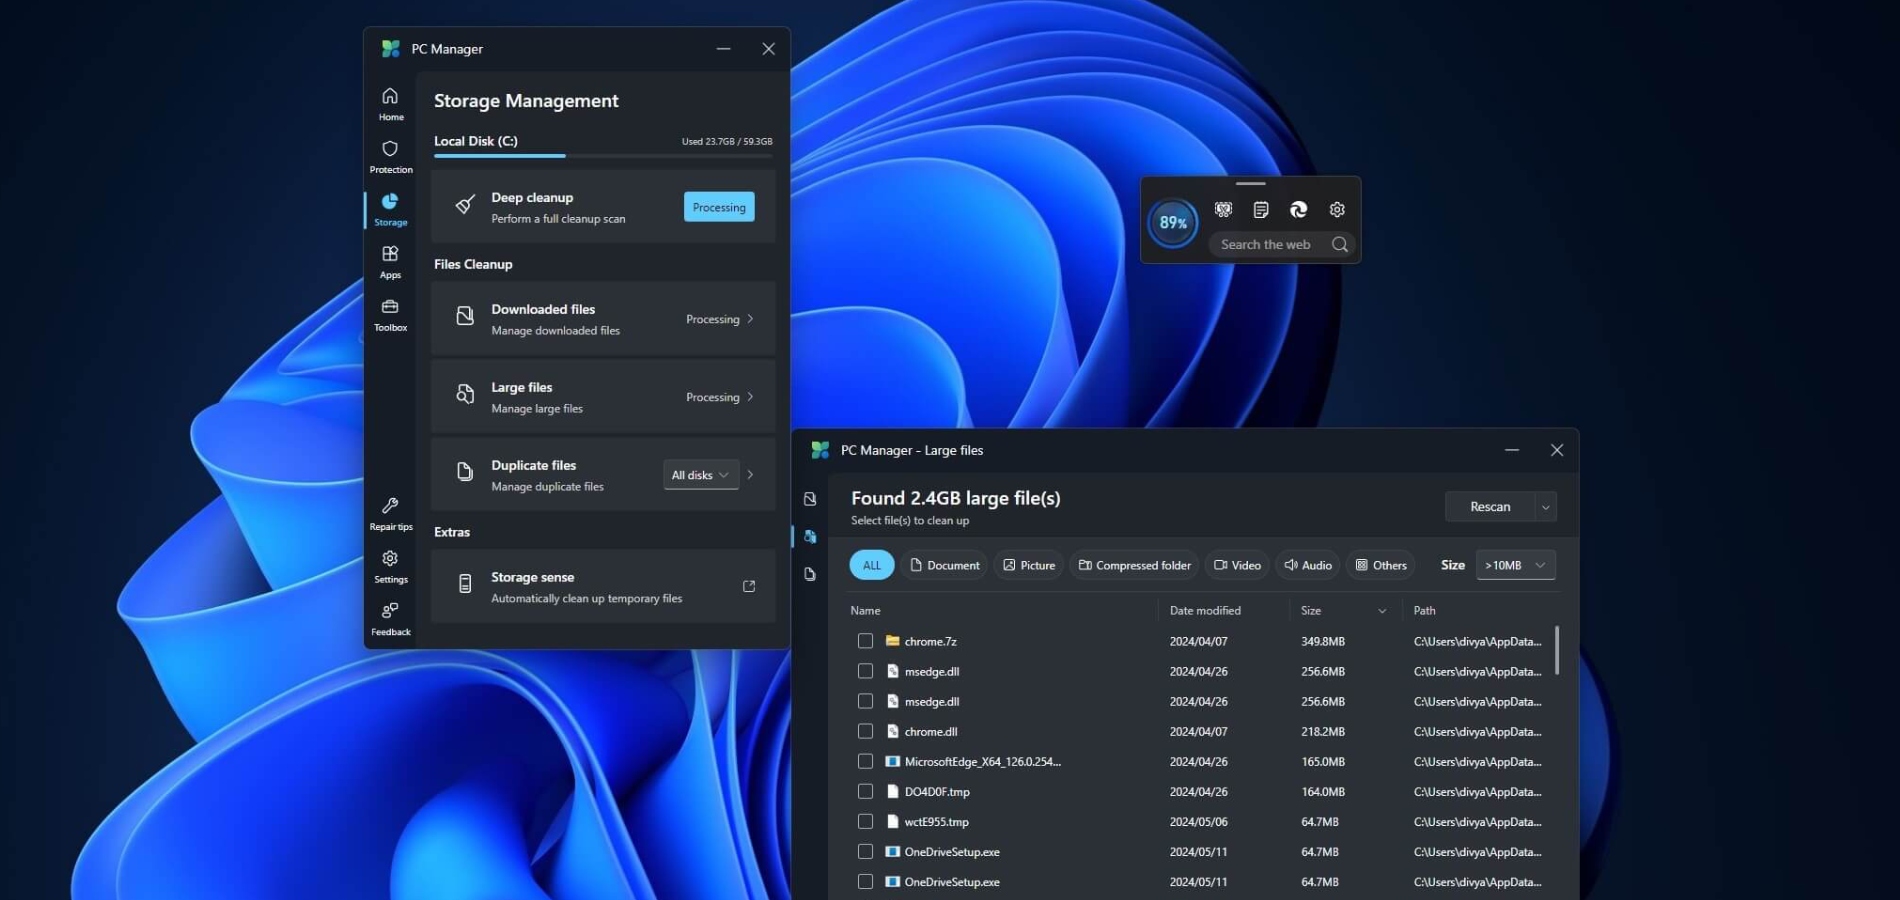Click the Duplicate files icon
1900x900 pixels.
pyautogui.click(x=465, y=472)
